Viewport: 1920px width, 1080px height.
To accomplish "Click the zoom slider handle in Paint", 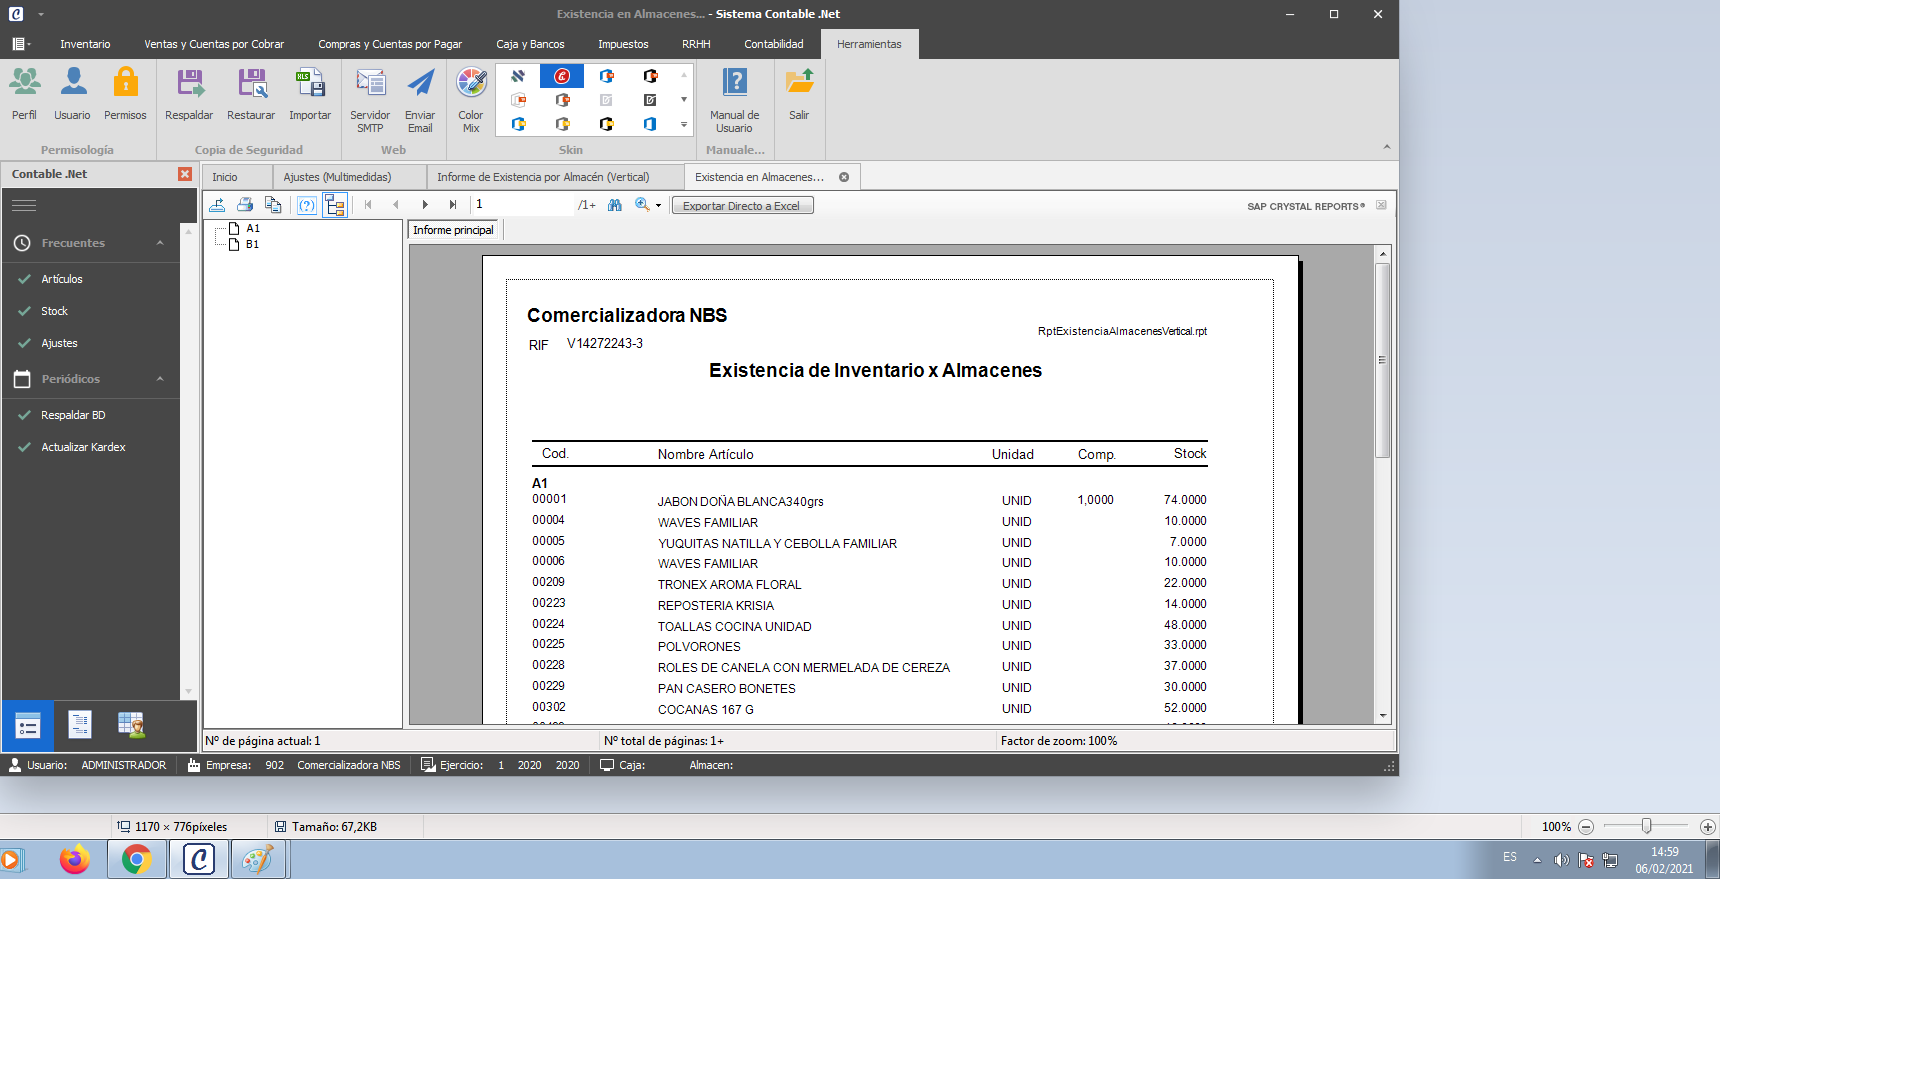I will [1646, 826].
